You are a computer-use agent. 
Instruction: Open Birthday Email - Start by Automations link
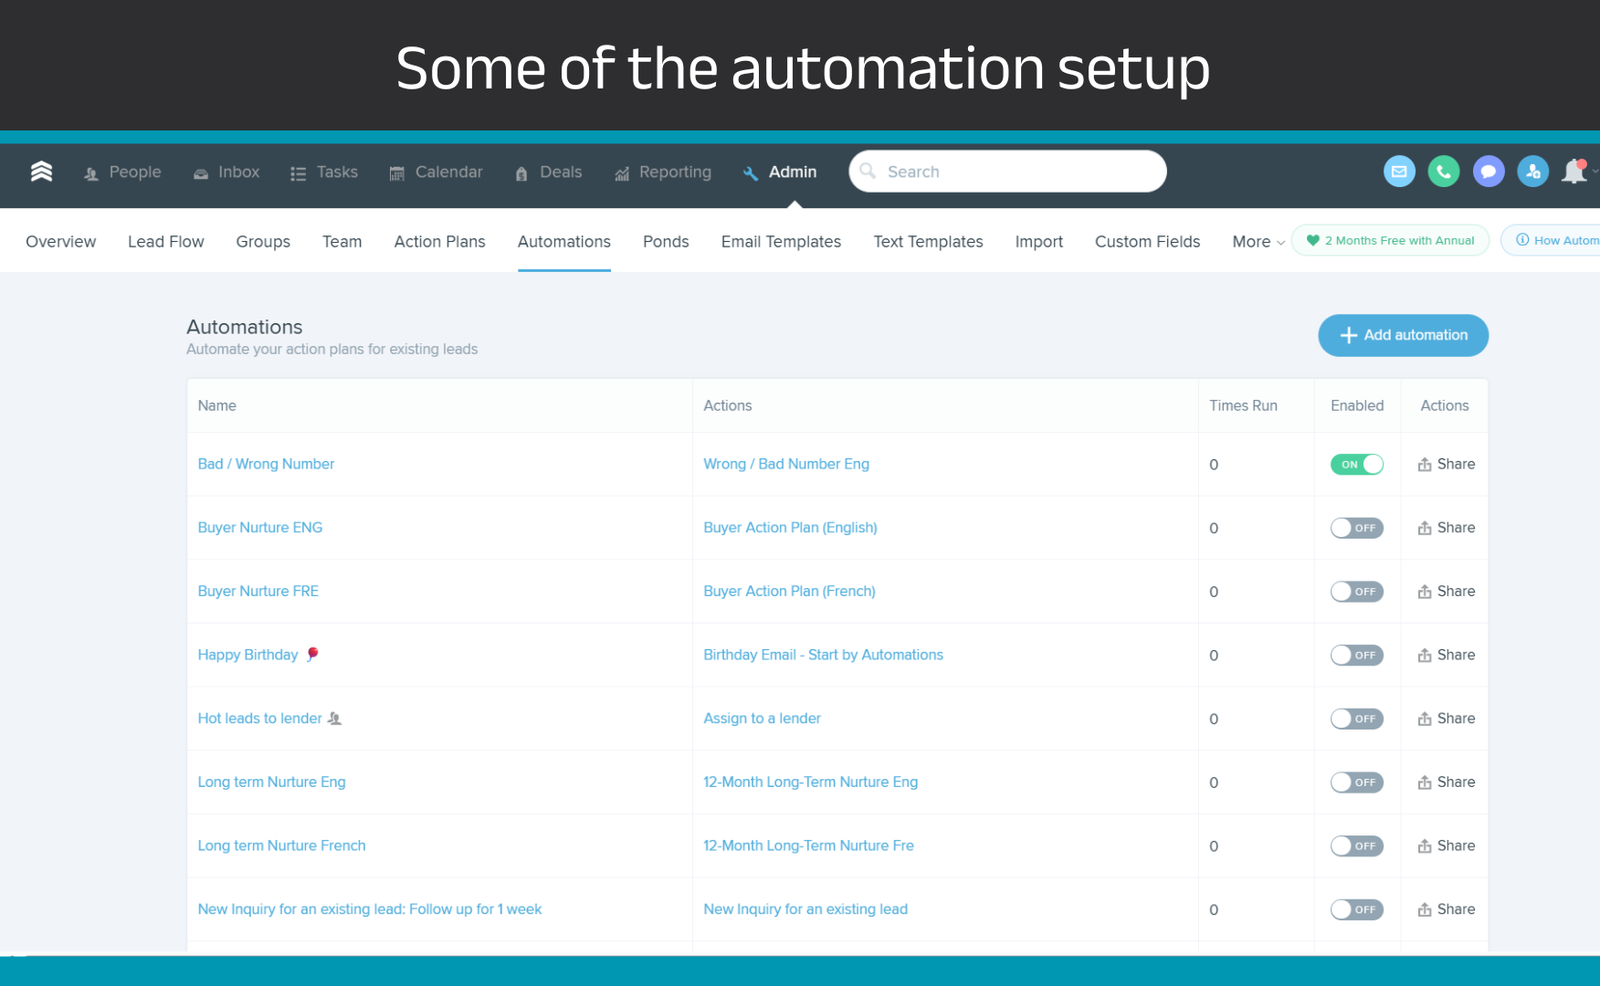[x=822, y=655]
